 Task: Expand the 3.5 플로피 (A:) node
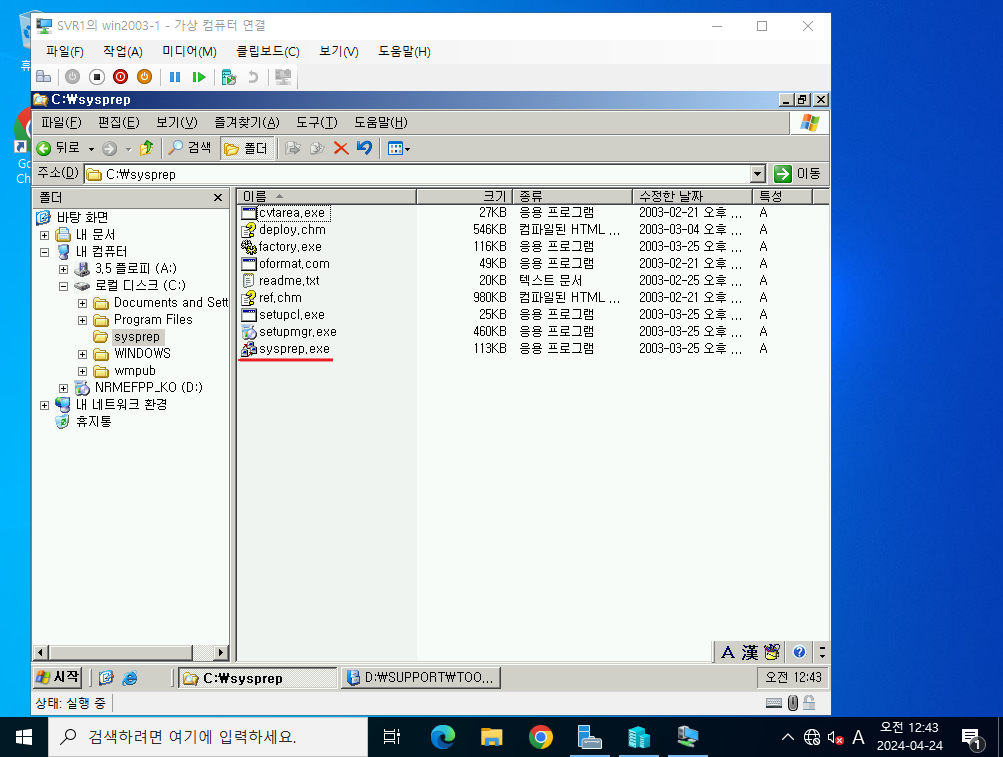[x=63, y=269]
